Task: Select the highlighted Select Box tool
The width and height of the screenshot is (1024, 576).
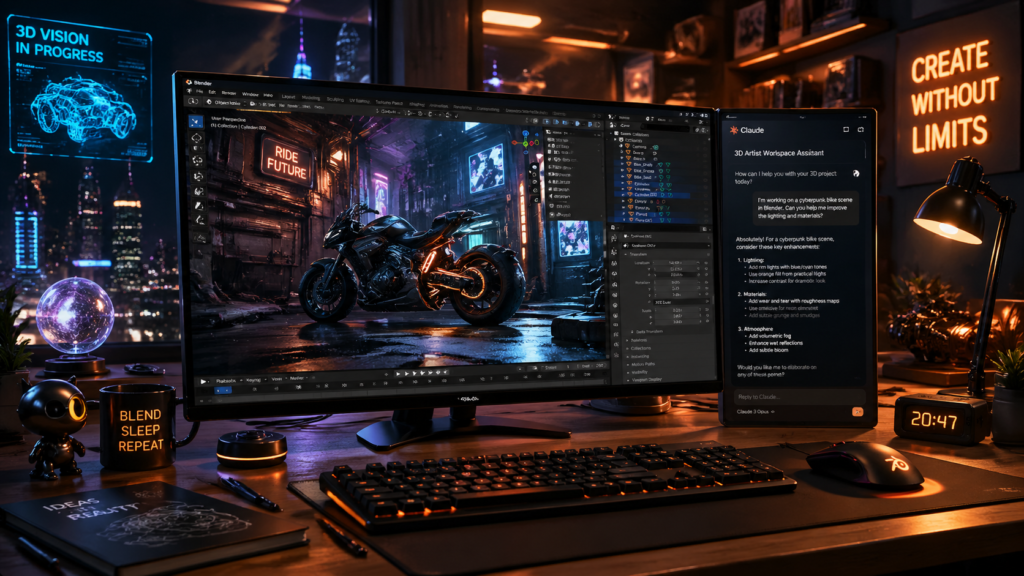Action: coord(196,121)
